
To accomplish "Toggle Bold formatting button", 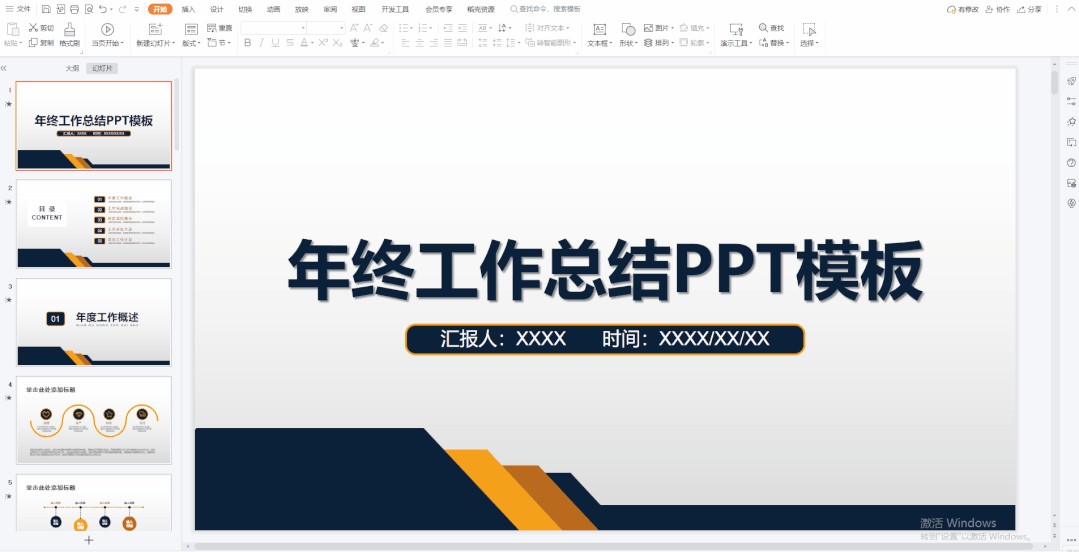I will pyautogui.click(x=247, y=43).
